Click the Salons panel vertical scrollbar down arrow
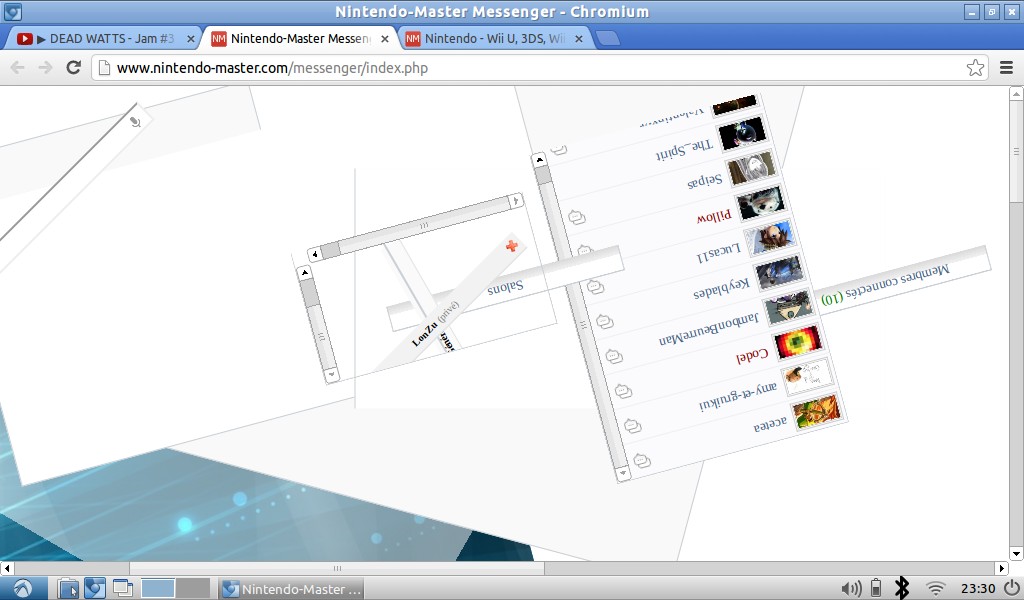The image size is (1024, 600). pos(332,374)
